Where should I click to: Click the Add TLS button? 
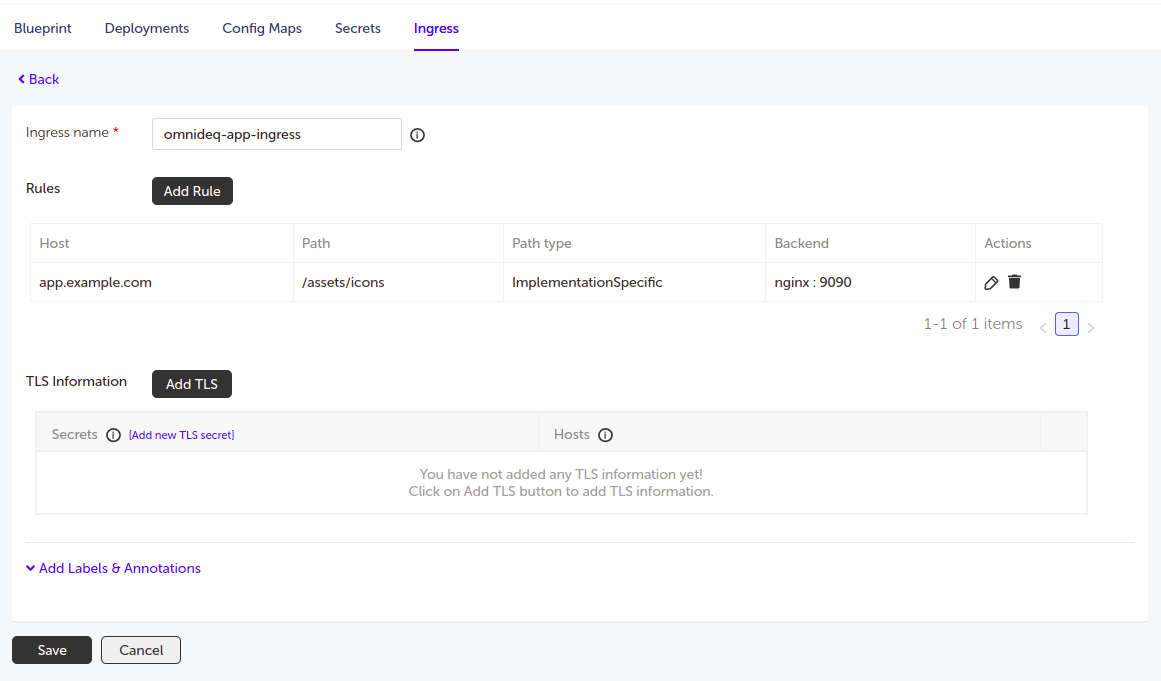192,384
